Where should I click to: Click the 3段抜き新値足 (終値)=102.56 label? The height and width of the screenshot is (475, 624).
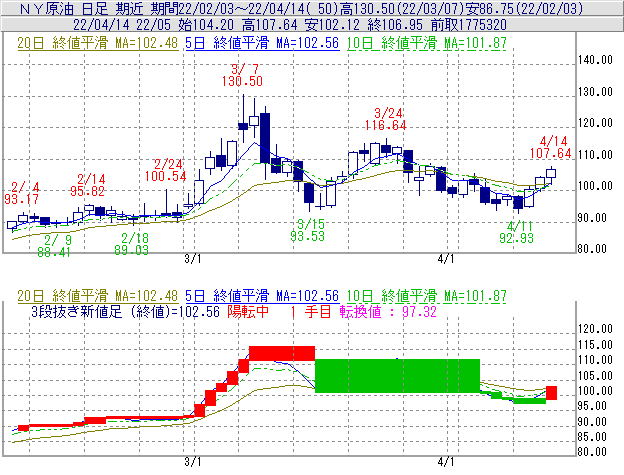point(125,311)
